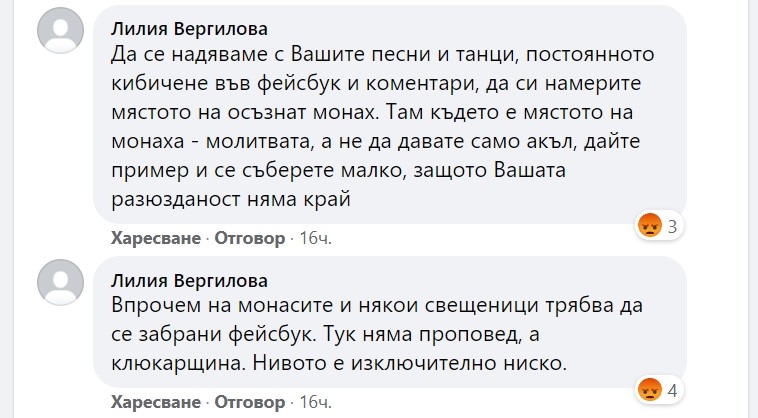
Task: Reply to first Лилия Вергилова comment
Action: point(249,238)
